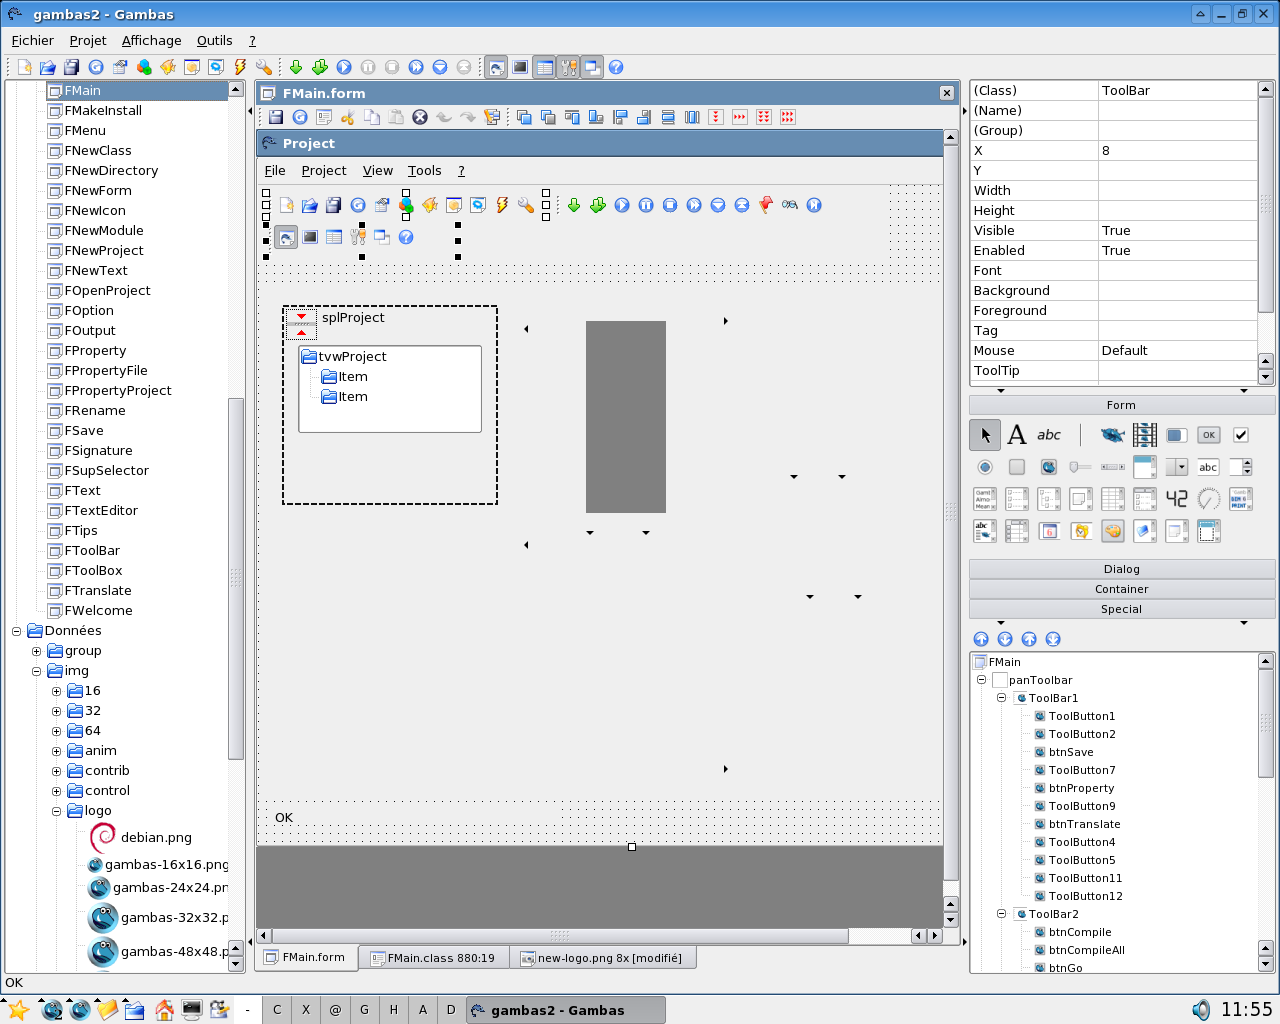The image size is (1280, 1024).
Task: Click the scissors Cut icon in the form editor toolbar
Action: pos(348,117)
